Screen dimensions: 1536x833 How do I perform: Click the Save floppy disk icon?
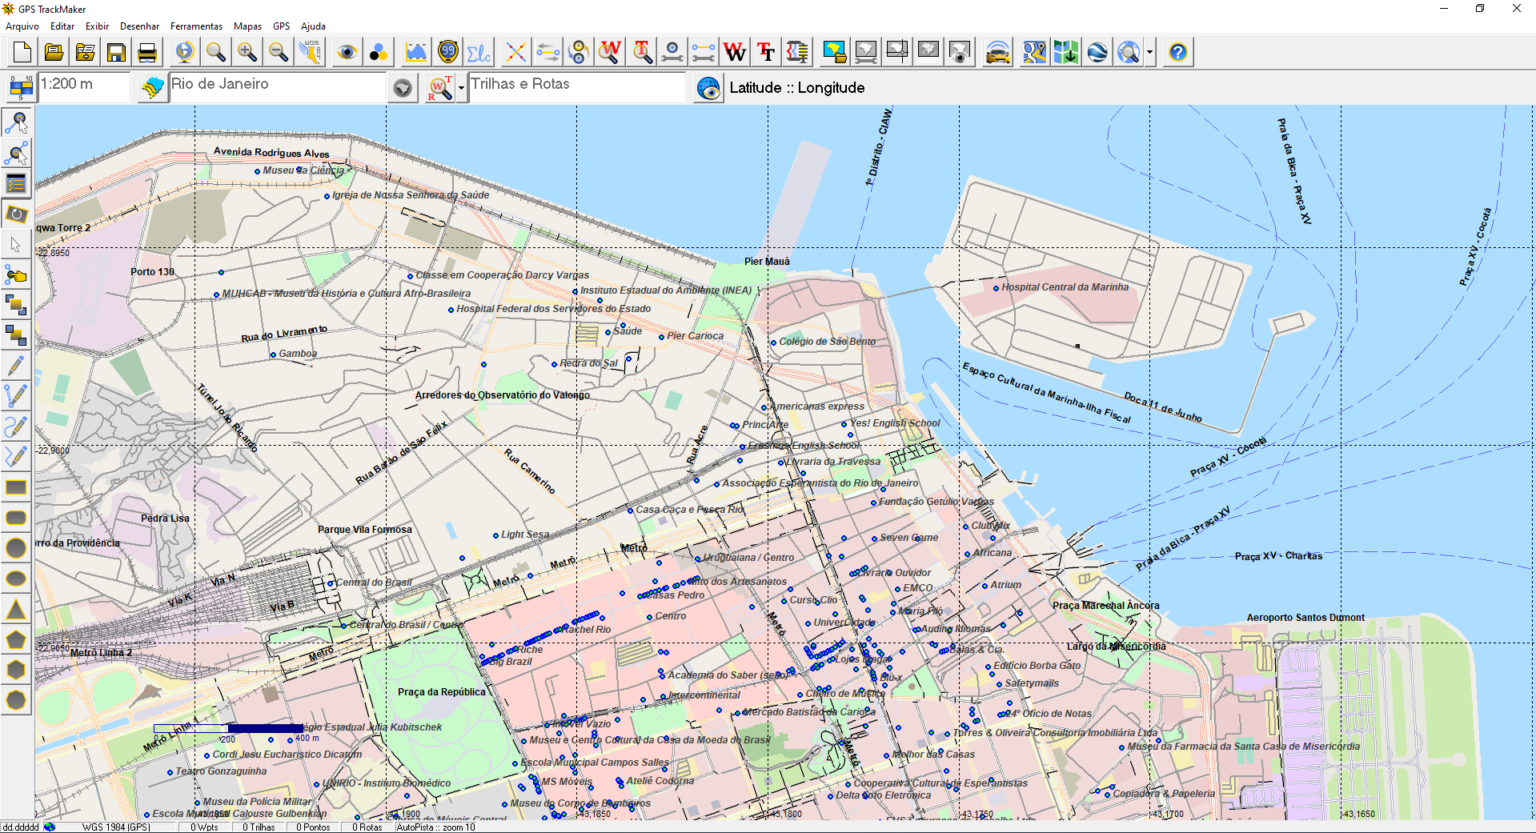point(116,52)
